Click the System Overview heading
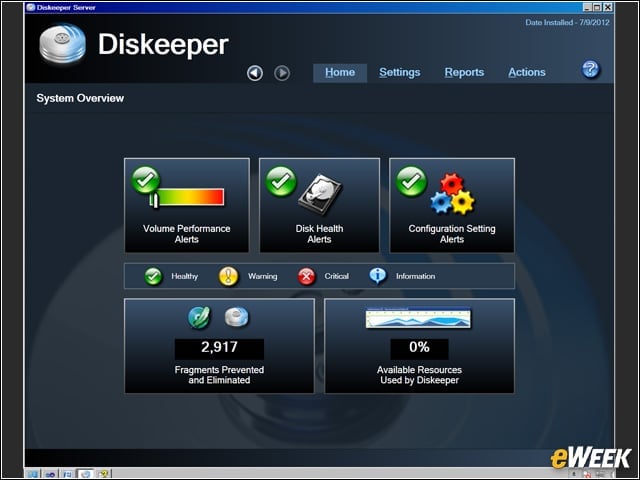This screenshot has height=480, width=640. pos(80,98)
